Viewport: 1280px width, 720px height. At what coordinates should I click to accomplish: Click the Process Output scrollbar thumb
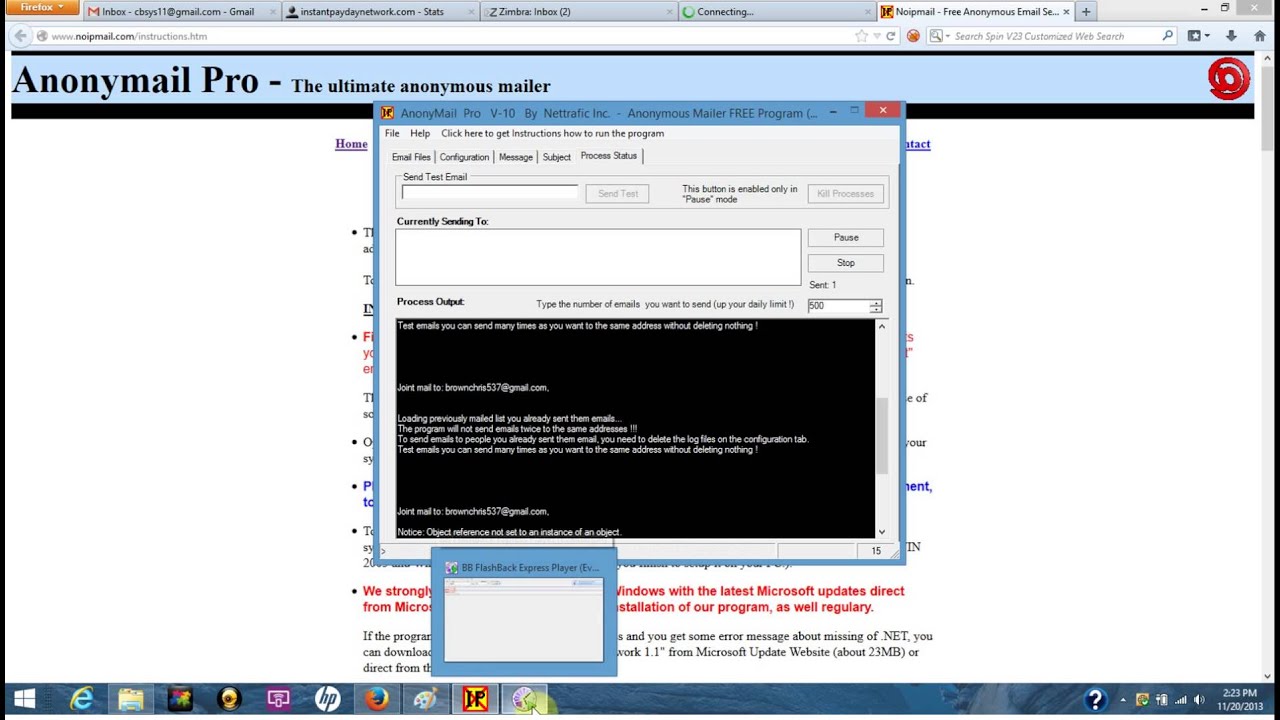click(x=881, y=436)
